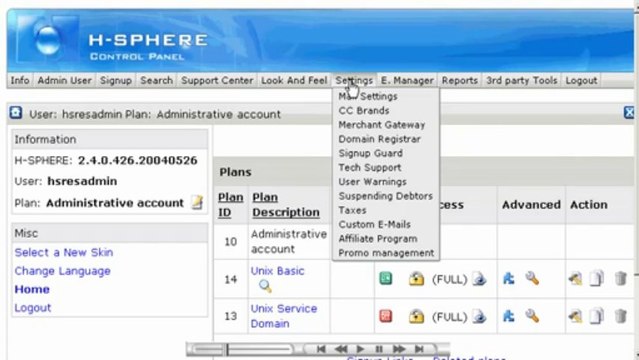Delete the Unix Basic plan via trash icon
Screen dimensions: 639x360
620,279
